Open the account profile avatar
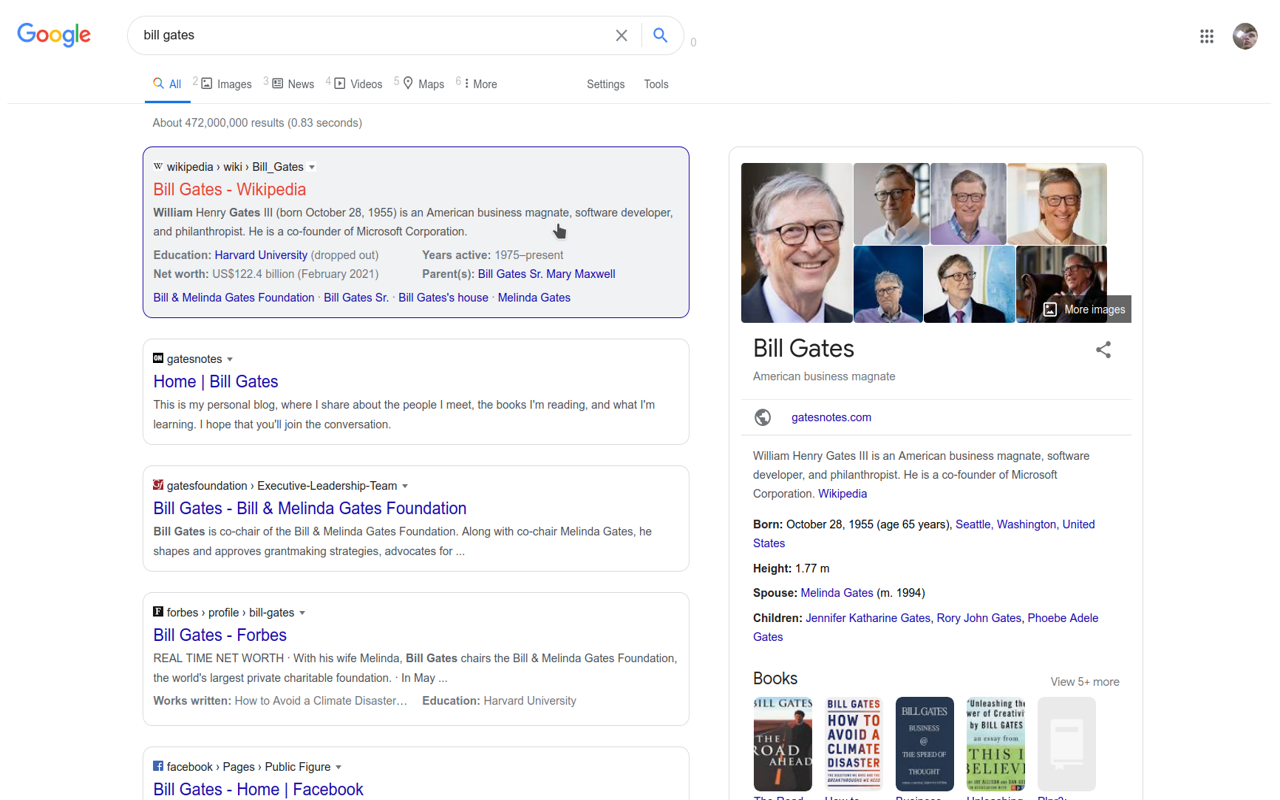 tap(1245, 36)
